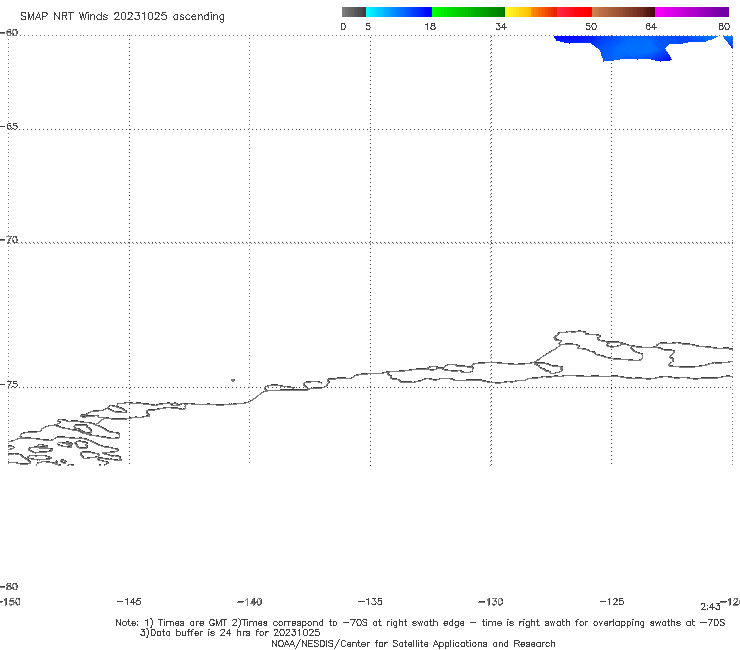Click the color bar label "34"
740x650 pixels.
501,26
